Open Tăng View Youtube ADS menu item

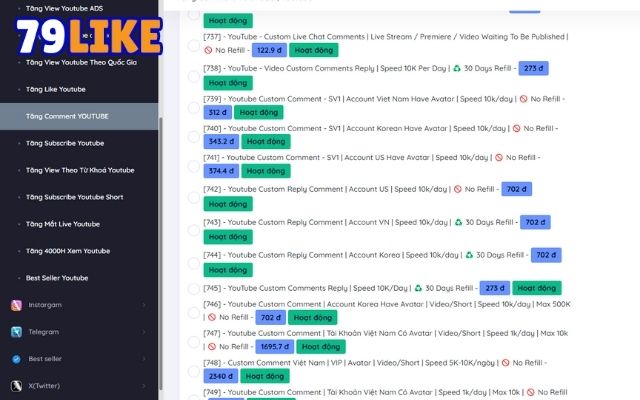[x=64, y=8]
